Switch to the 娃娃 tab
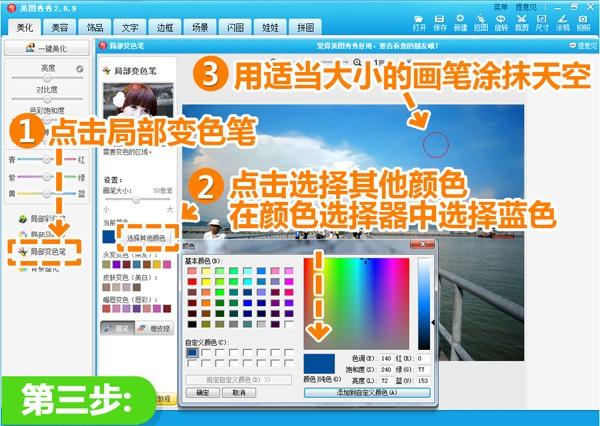 pyautogui.click(x=270, y=28)
